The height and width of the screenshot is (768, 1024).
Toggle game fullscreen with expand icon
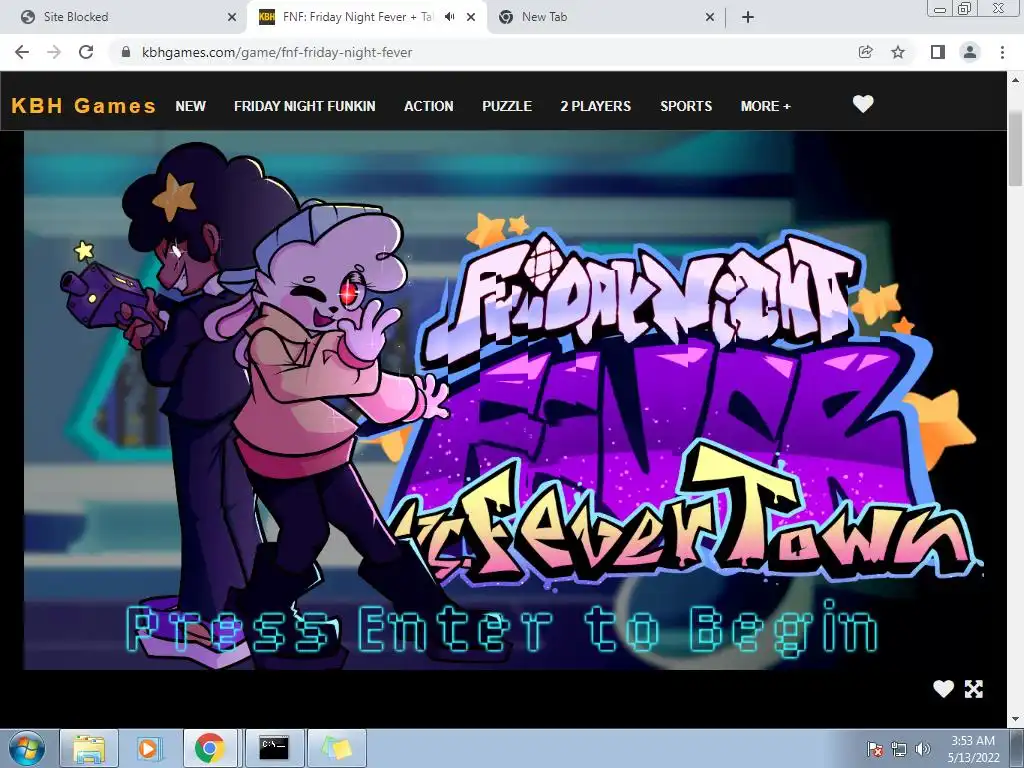974,689
